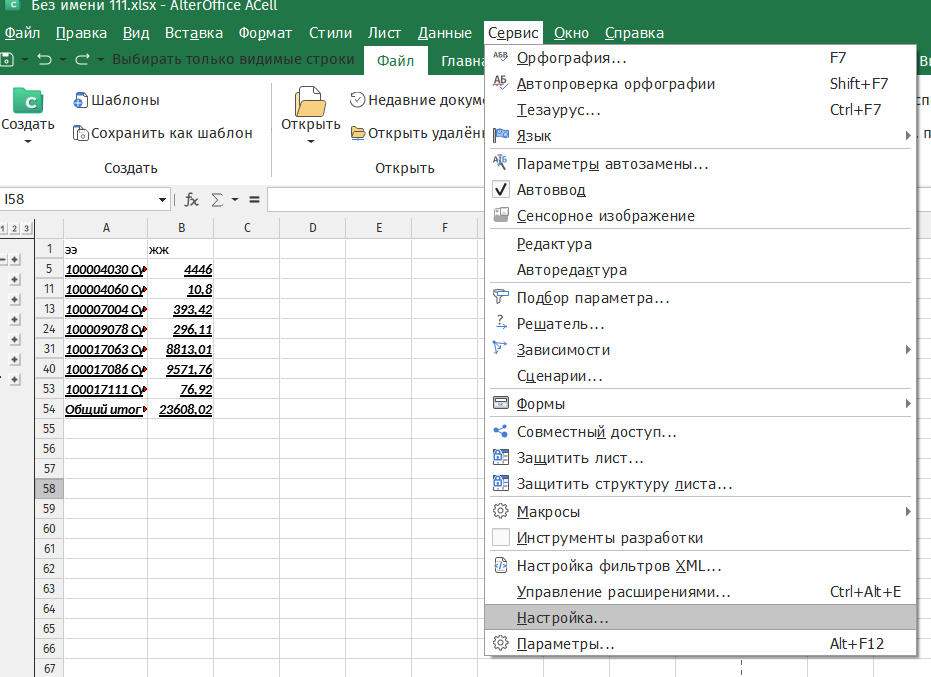931x677 pixels.
Task: Click the undo arrow in quick toolbar
Action: pos(44,60)
